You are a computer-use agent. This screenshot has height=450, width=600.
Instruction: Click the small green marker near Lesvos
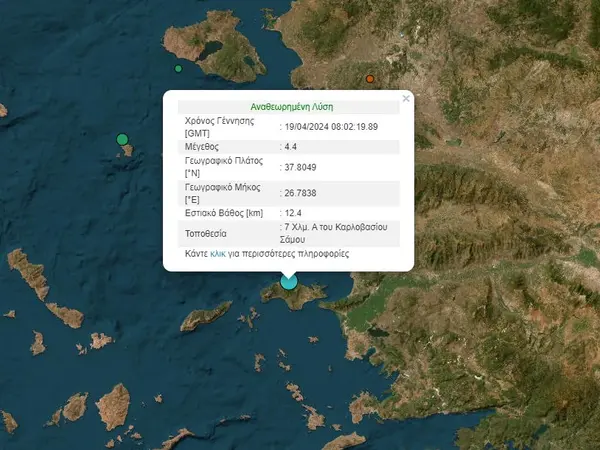[x=178, y=69]
